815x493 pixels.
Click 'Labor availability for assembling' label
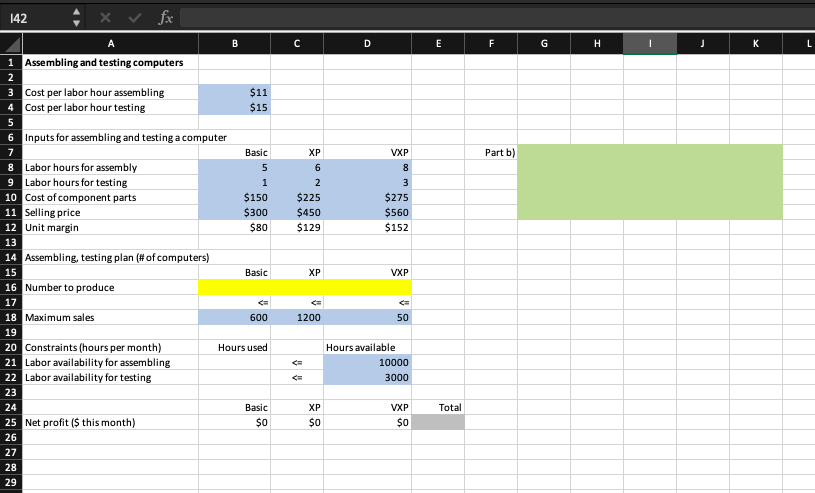point(98,362)
